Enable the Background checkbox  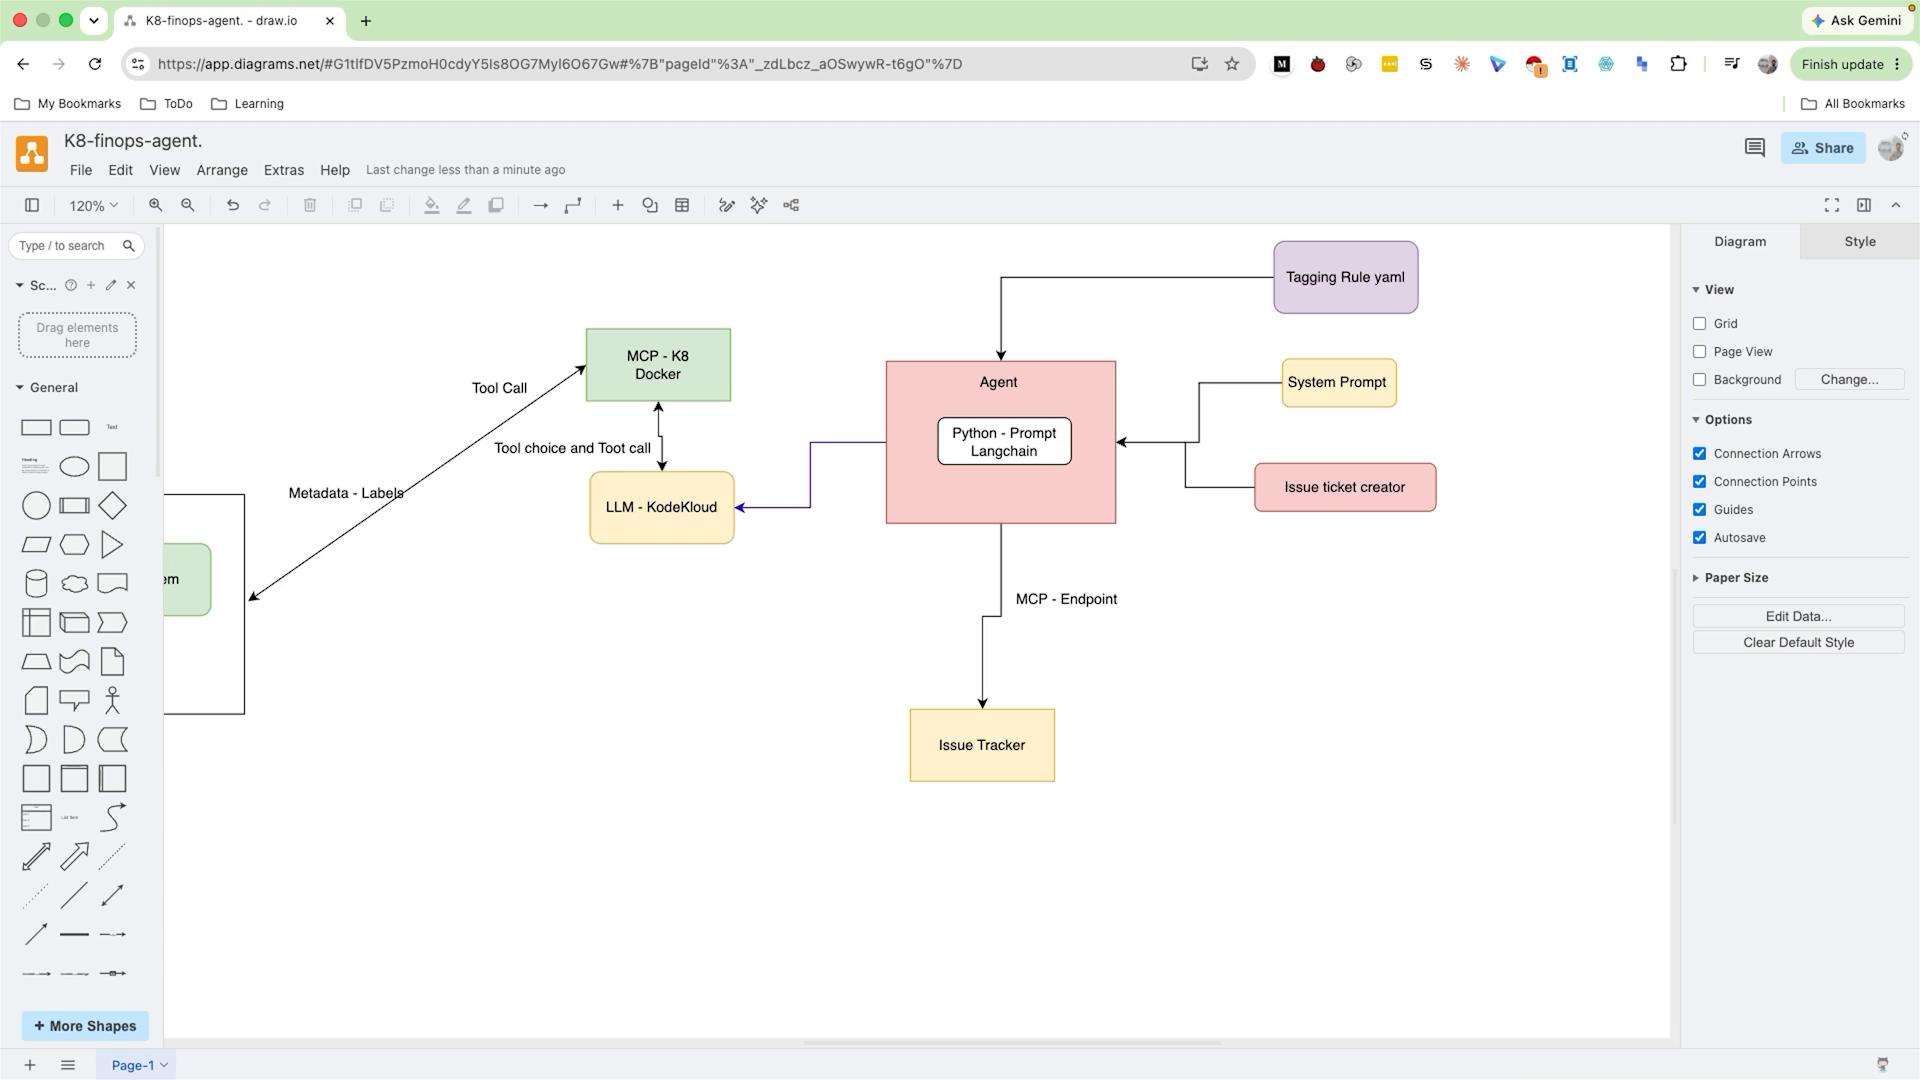coord(1699,380)
